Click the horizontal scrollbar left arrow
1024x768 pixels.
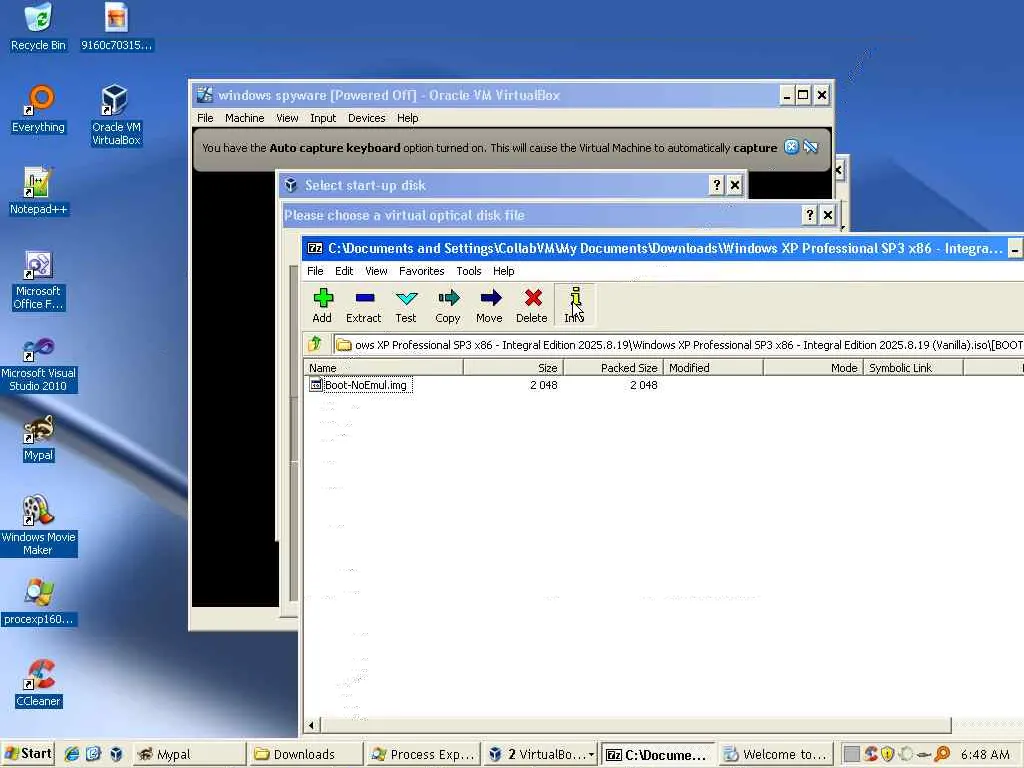click(312, 725)
